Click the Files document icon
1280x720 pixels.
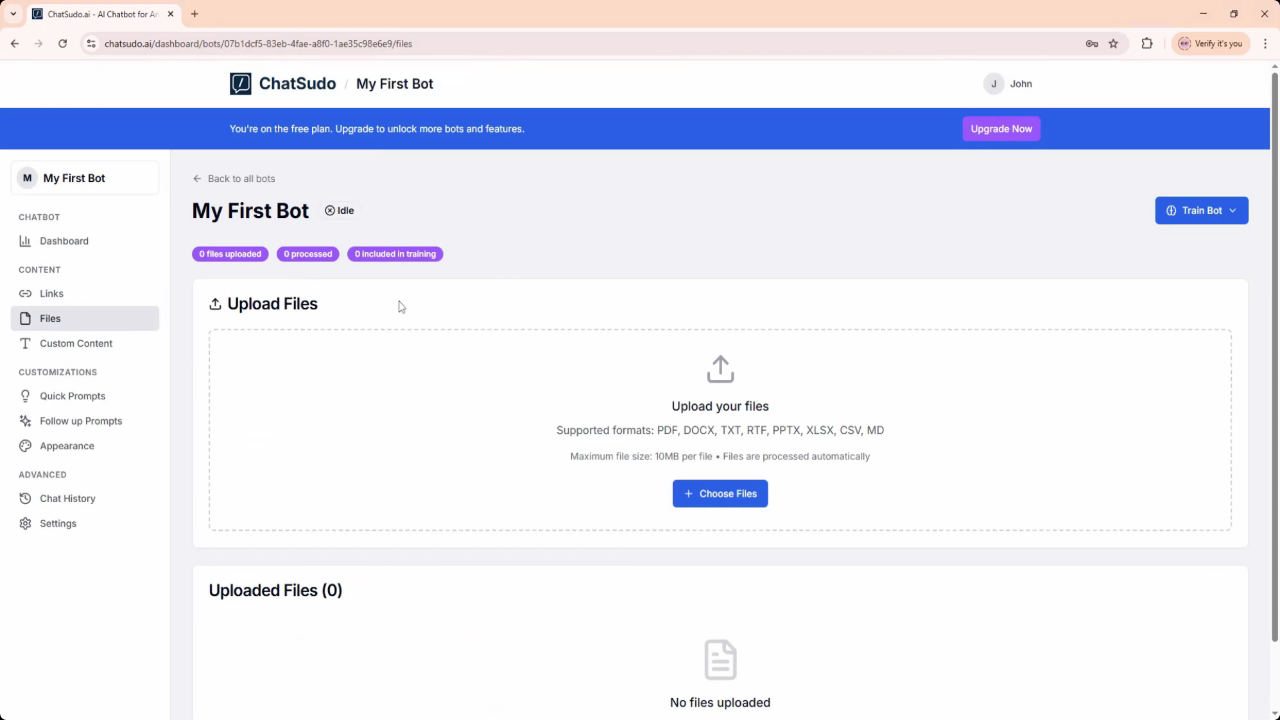pos(25,318)
